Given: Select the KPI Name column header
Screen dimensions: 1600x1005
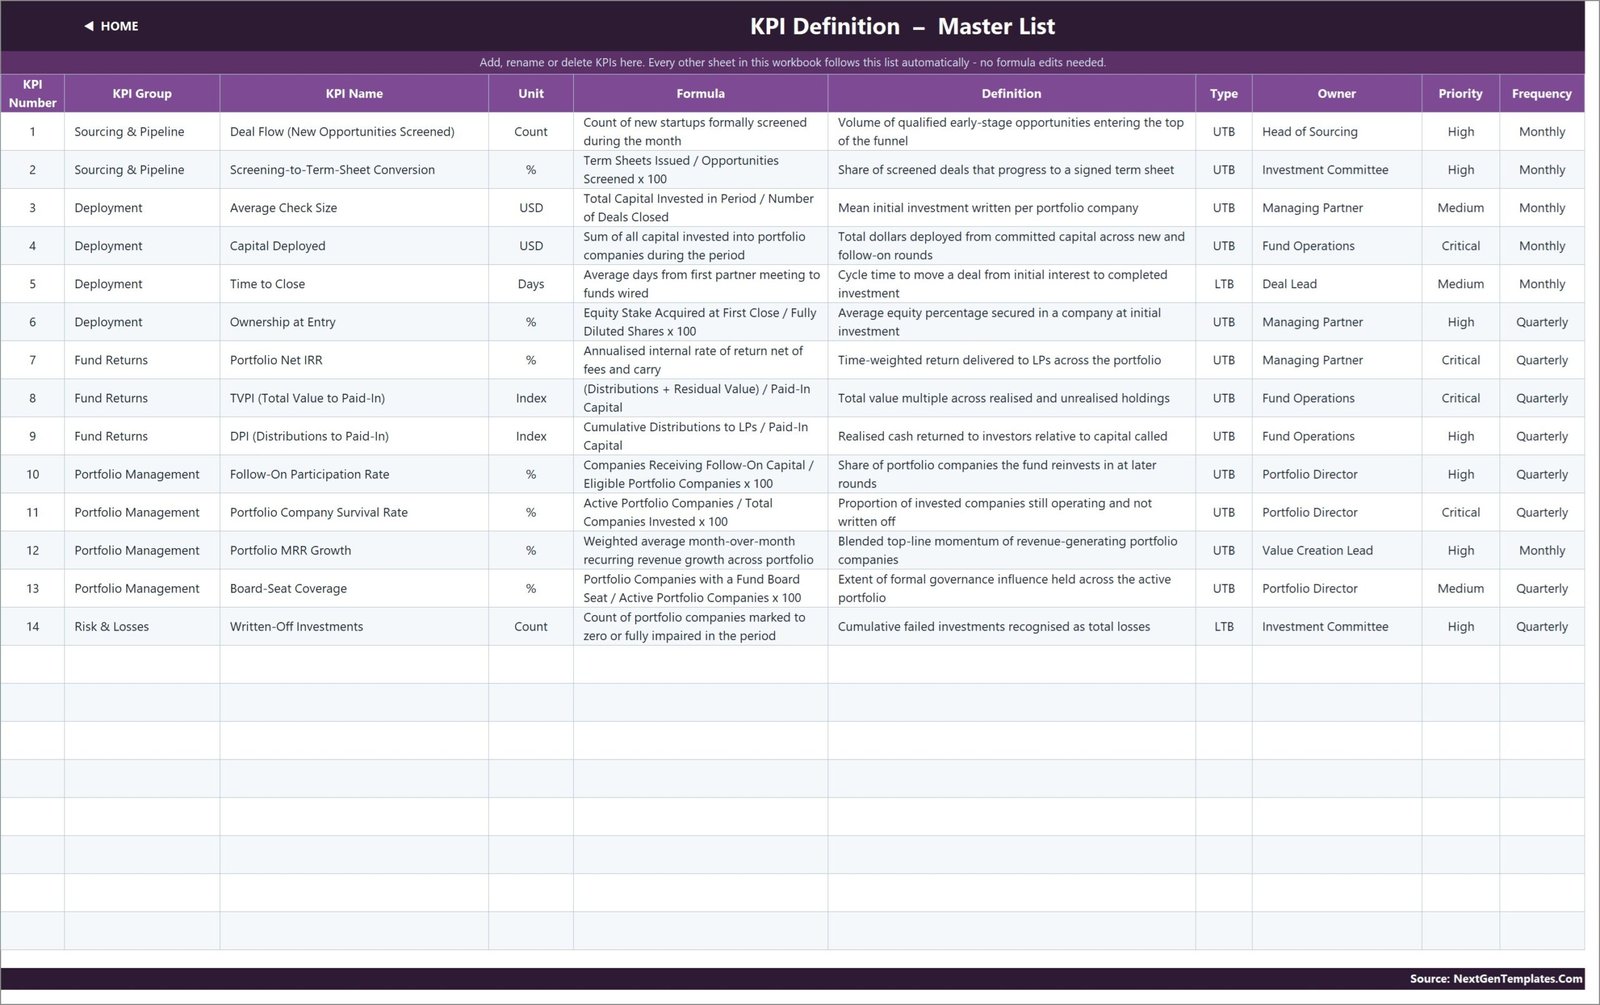Looking at the screenshot, I should 354,93.
